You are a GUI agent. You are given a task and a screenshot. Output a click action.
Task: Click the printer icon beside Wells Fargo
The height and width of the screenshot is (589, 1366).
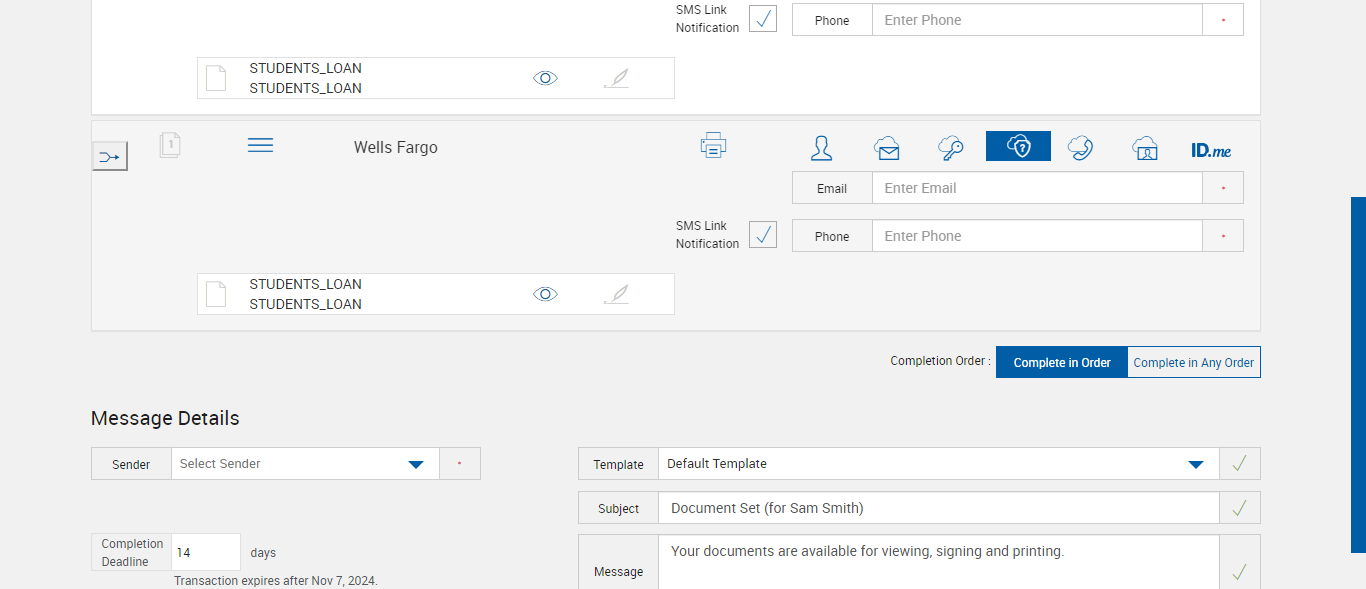tap(713, 146)
